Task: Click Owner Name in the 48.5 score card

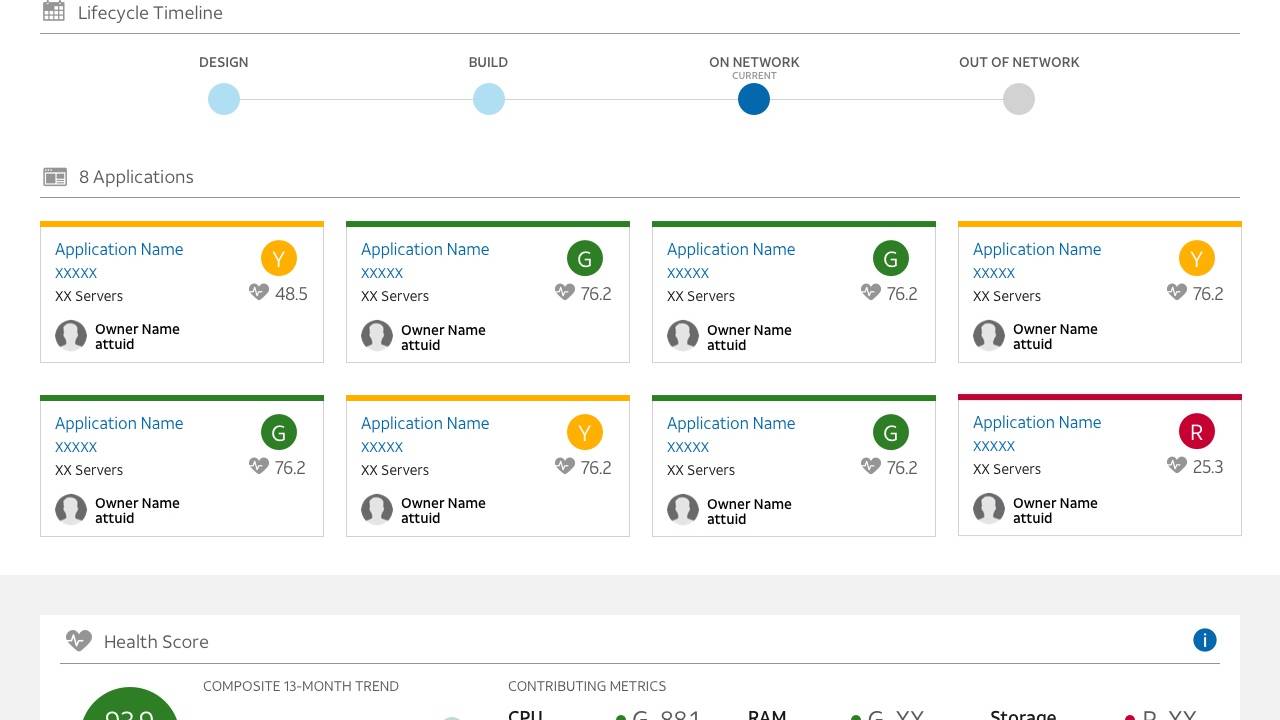Action: 137,329
